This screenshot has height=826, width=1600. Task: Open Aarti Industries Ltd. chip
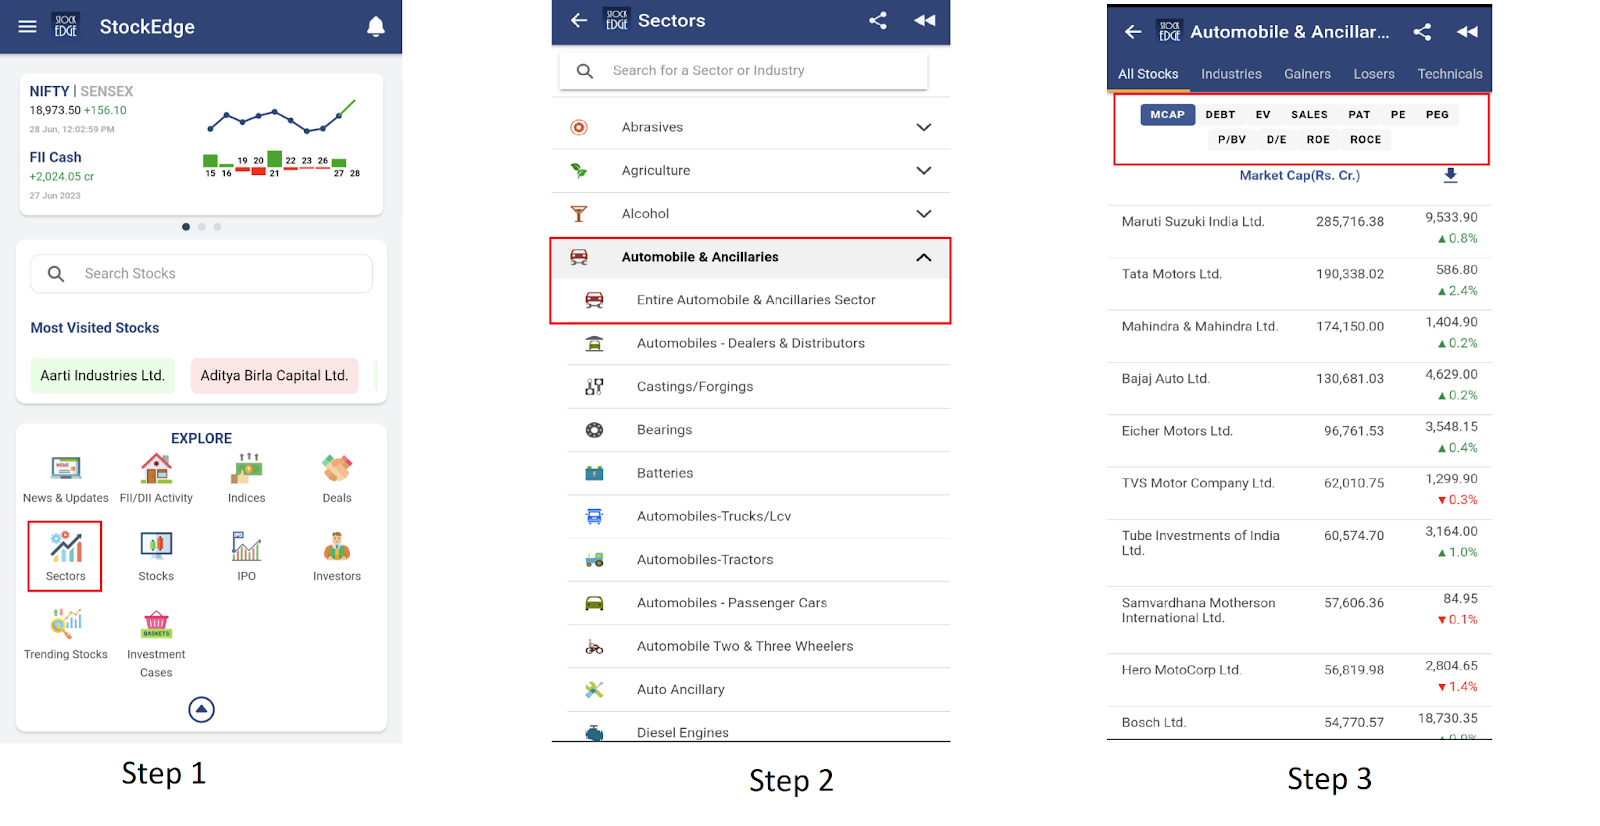click(x=102, y=376)
